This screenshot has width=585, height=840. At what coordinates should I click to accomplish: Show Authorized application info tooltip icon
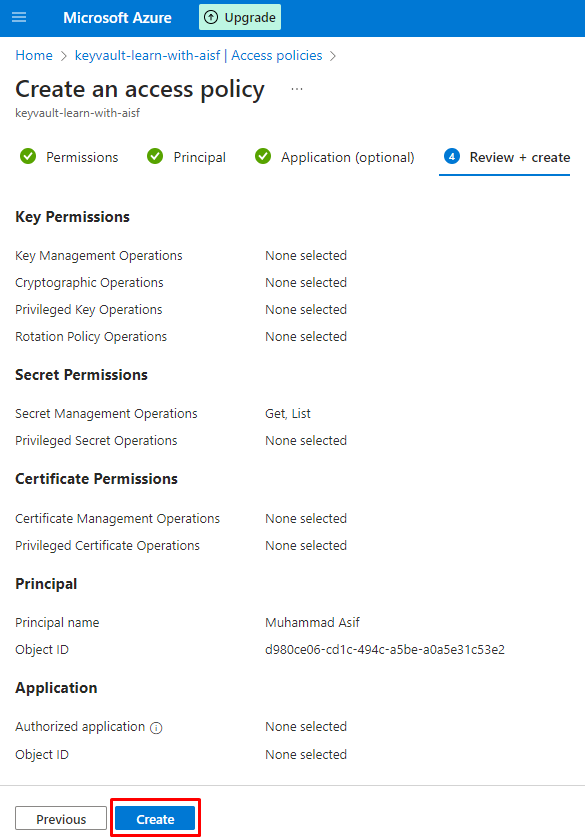156,728
